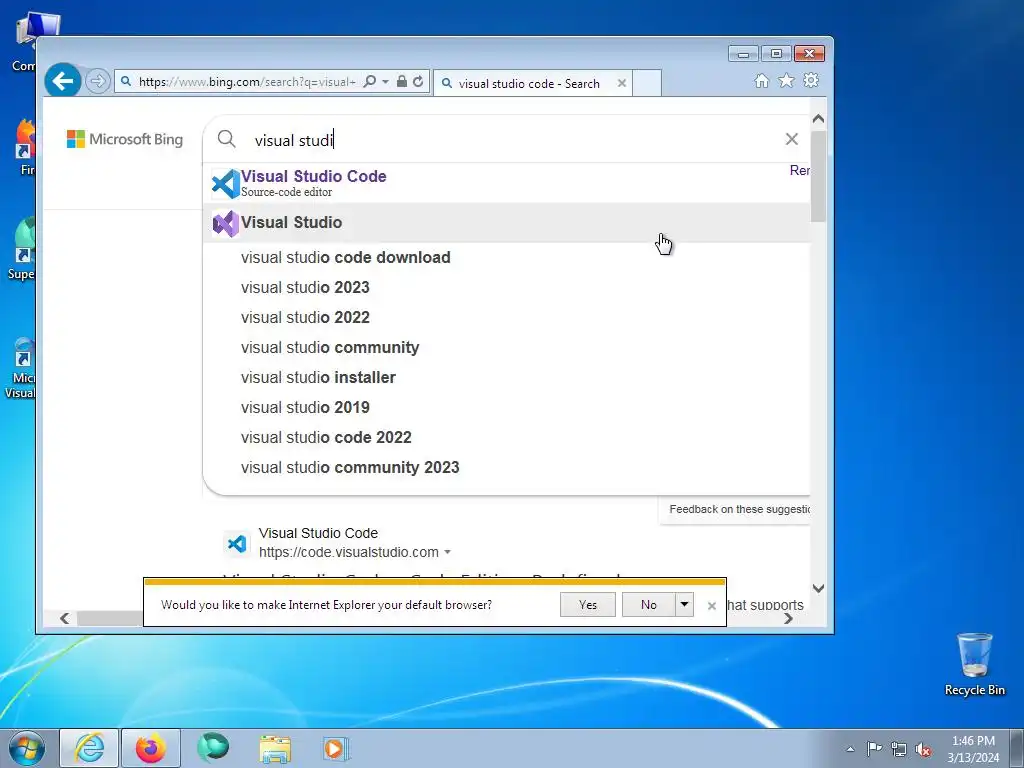Close the 'visual studio code - Search' tab
Image resolution: width=1024 pixels, height=768 pixels.
[622, 83]
